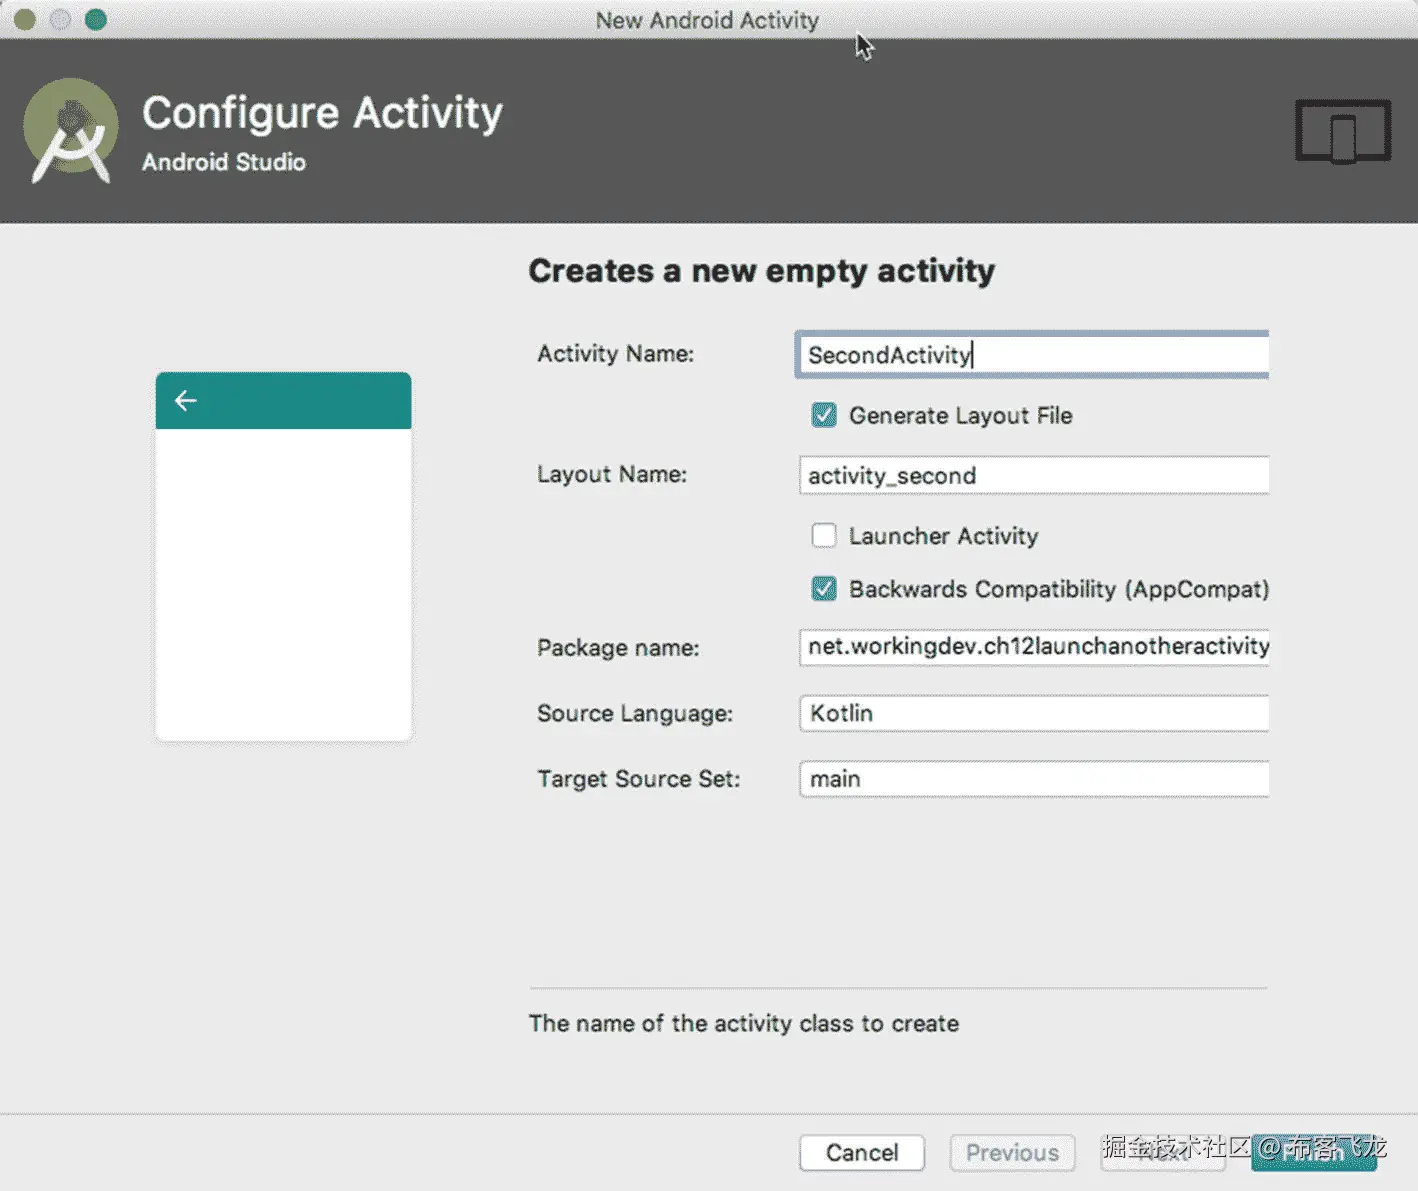Click the Android Studio logo icon
The height and width of the screenshot is (1191, 1418).
tap(71, 130)
